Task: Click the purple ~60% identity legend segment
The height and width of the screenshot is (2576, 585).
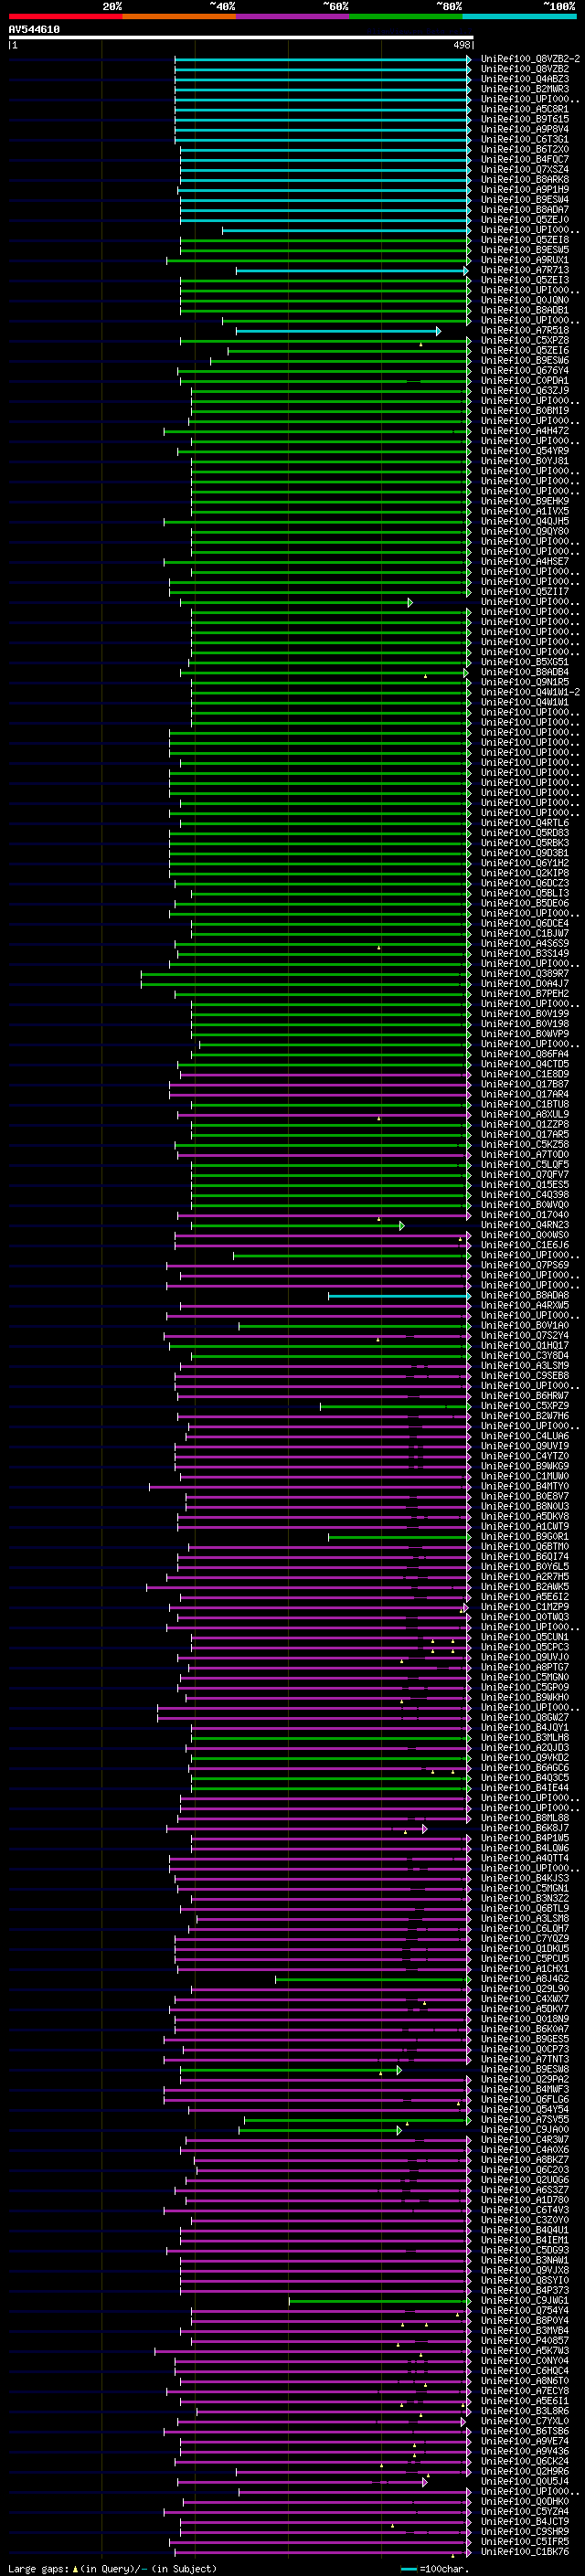Action: (293, 16)
